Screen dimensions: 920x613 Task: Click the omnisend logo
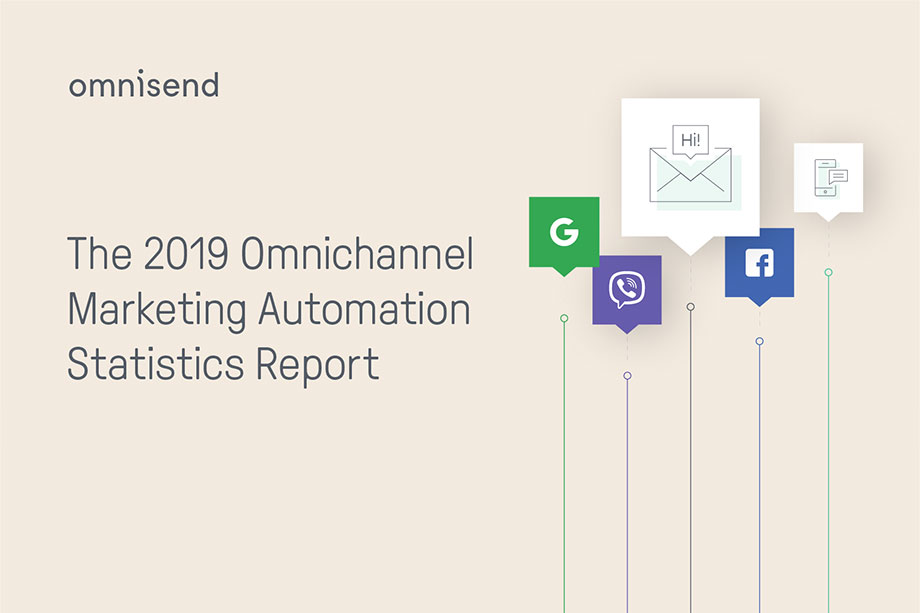click(144, 83)
